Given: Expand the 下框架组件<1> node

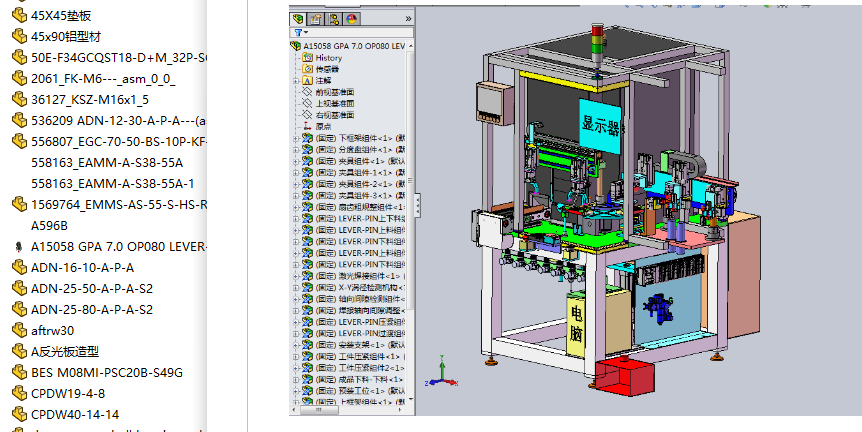Looking at the screenshot, I should click(295, 139).
